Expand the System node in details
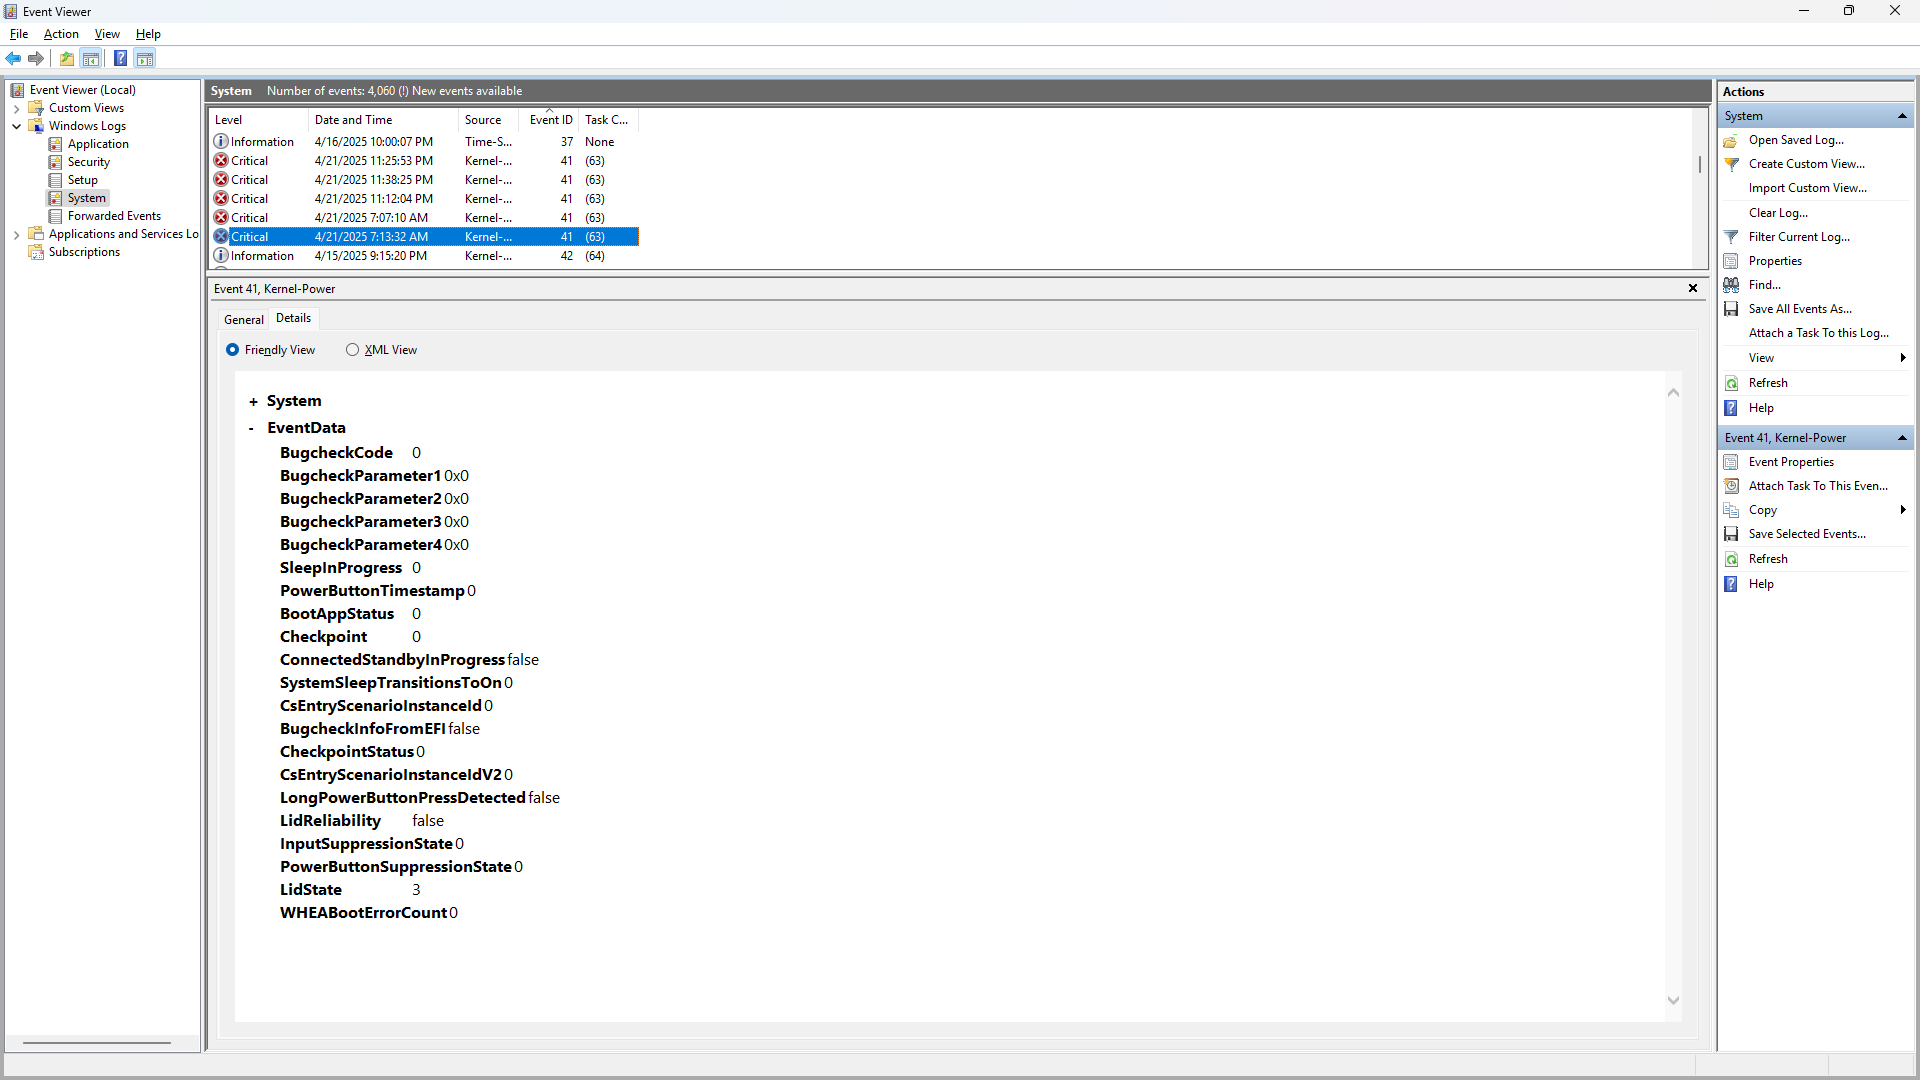This screenshot has width=1920, height=1080. pos(253,402)
